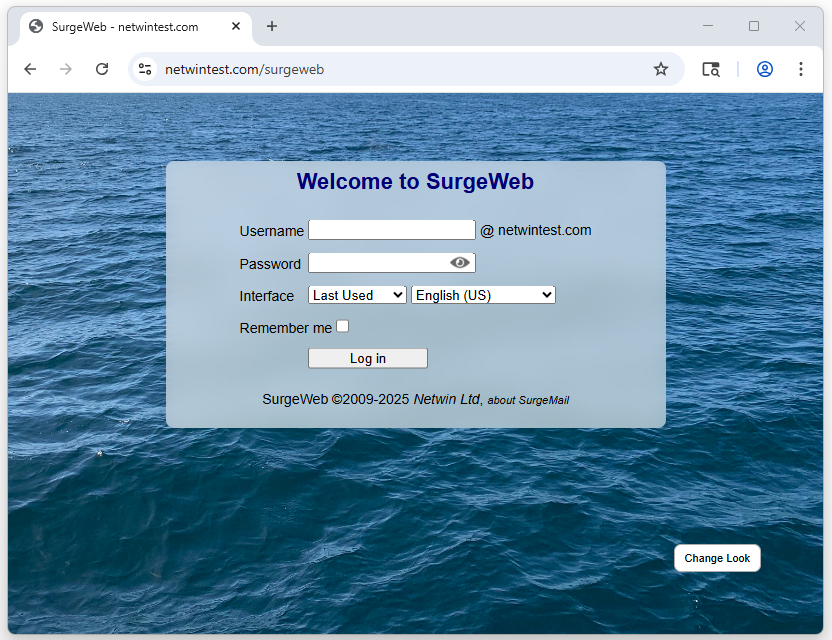This screenshot has width=832, height=640.
Task: Open the English (US) language dropdown
Action: (x=483, y=295)
